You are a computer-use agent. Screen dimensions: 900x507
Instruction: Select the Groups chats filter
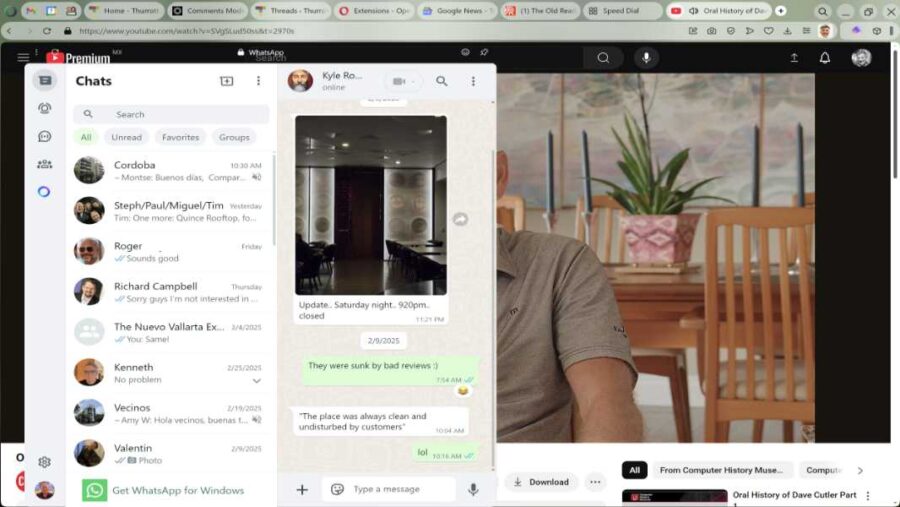click(234, 137)
